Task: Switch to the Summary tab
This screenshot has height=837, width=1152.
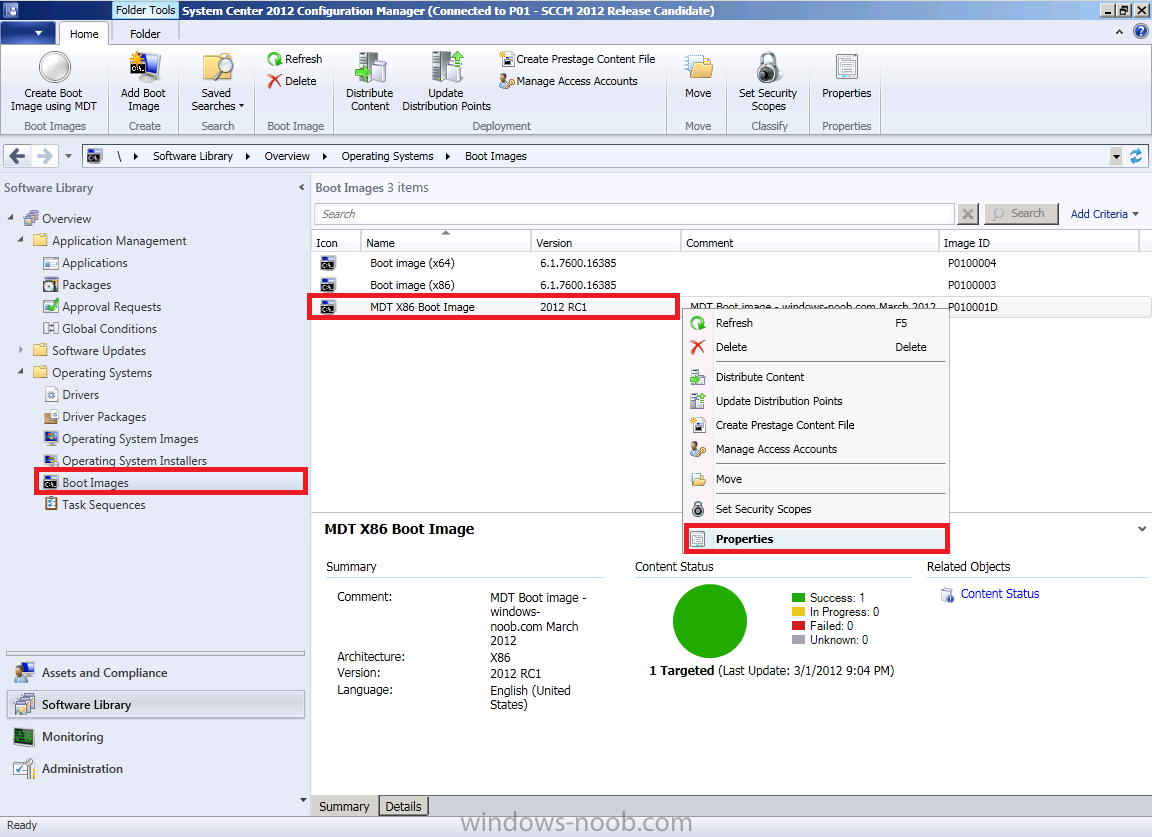Action: click(344, 806)
